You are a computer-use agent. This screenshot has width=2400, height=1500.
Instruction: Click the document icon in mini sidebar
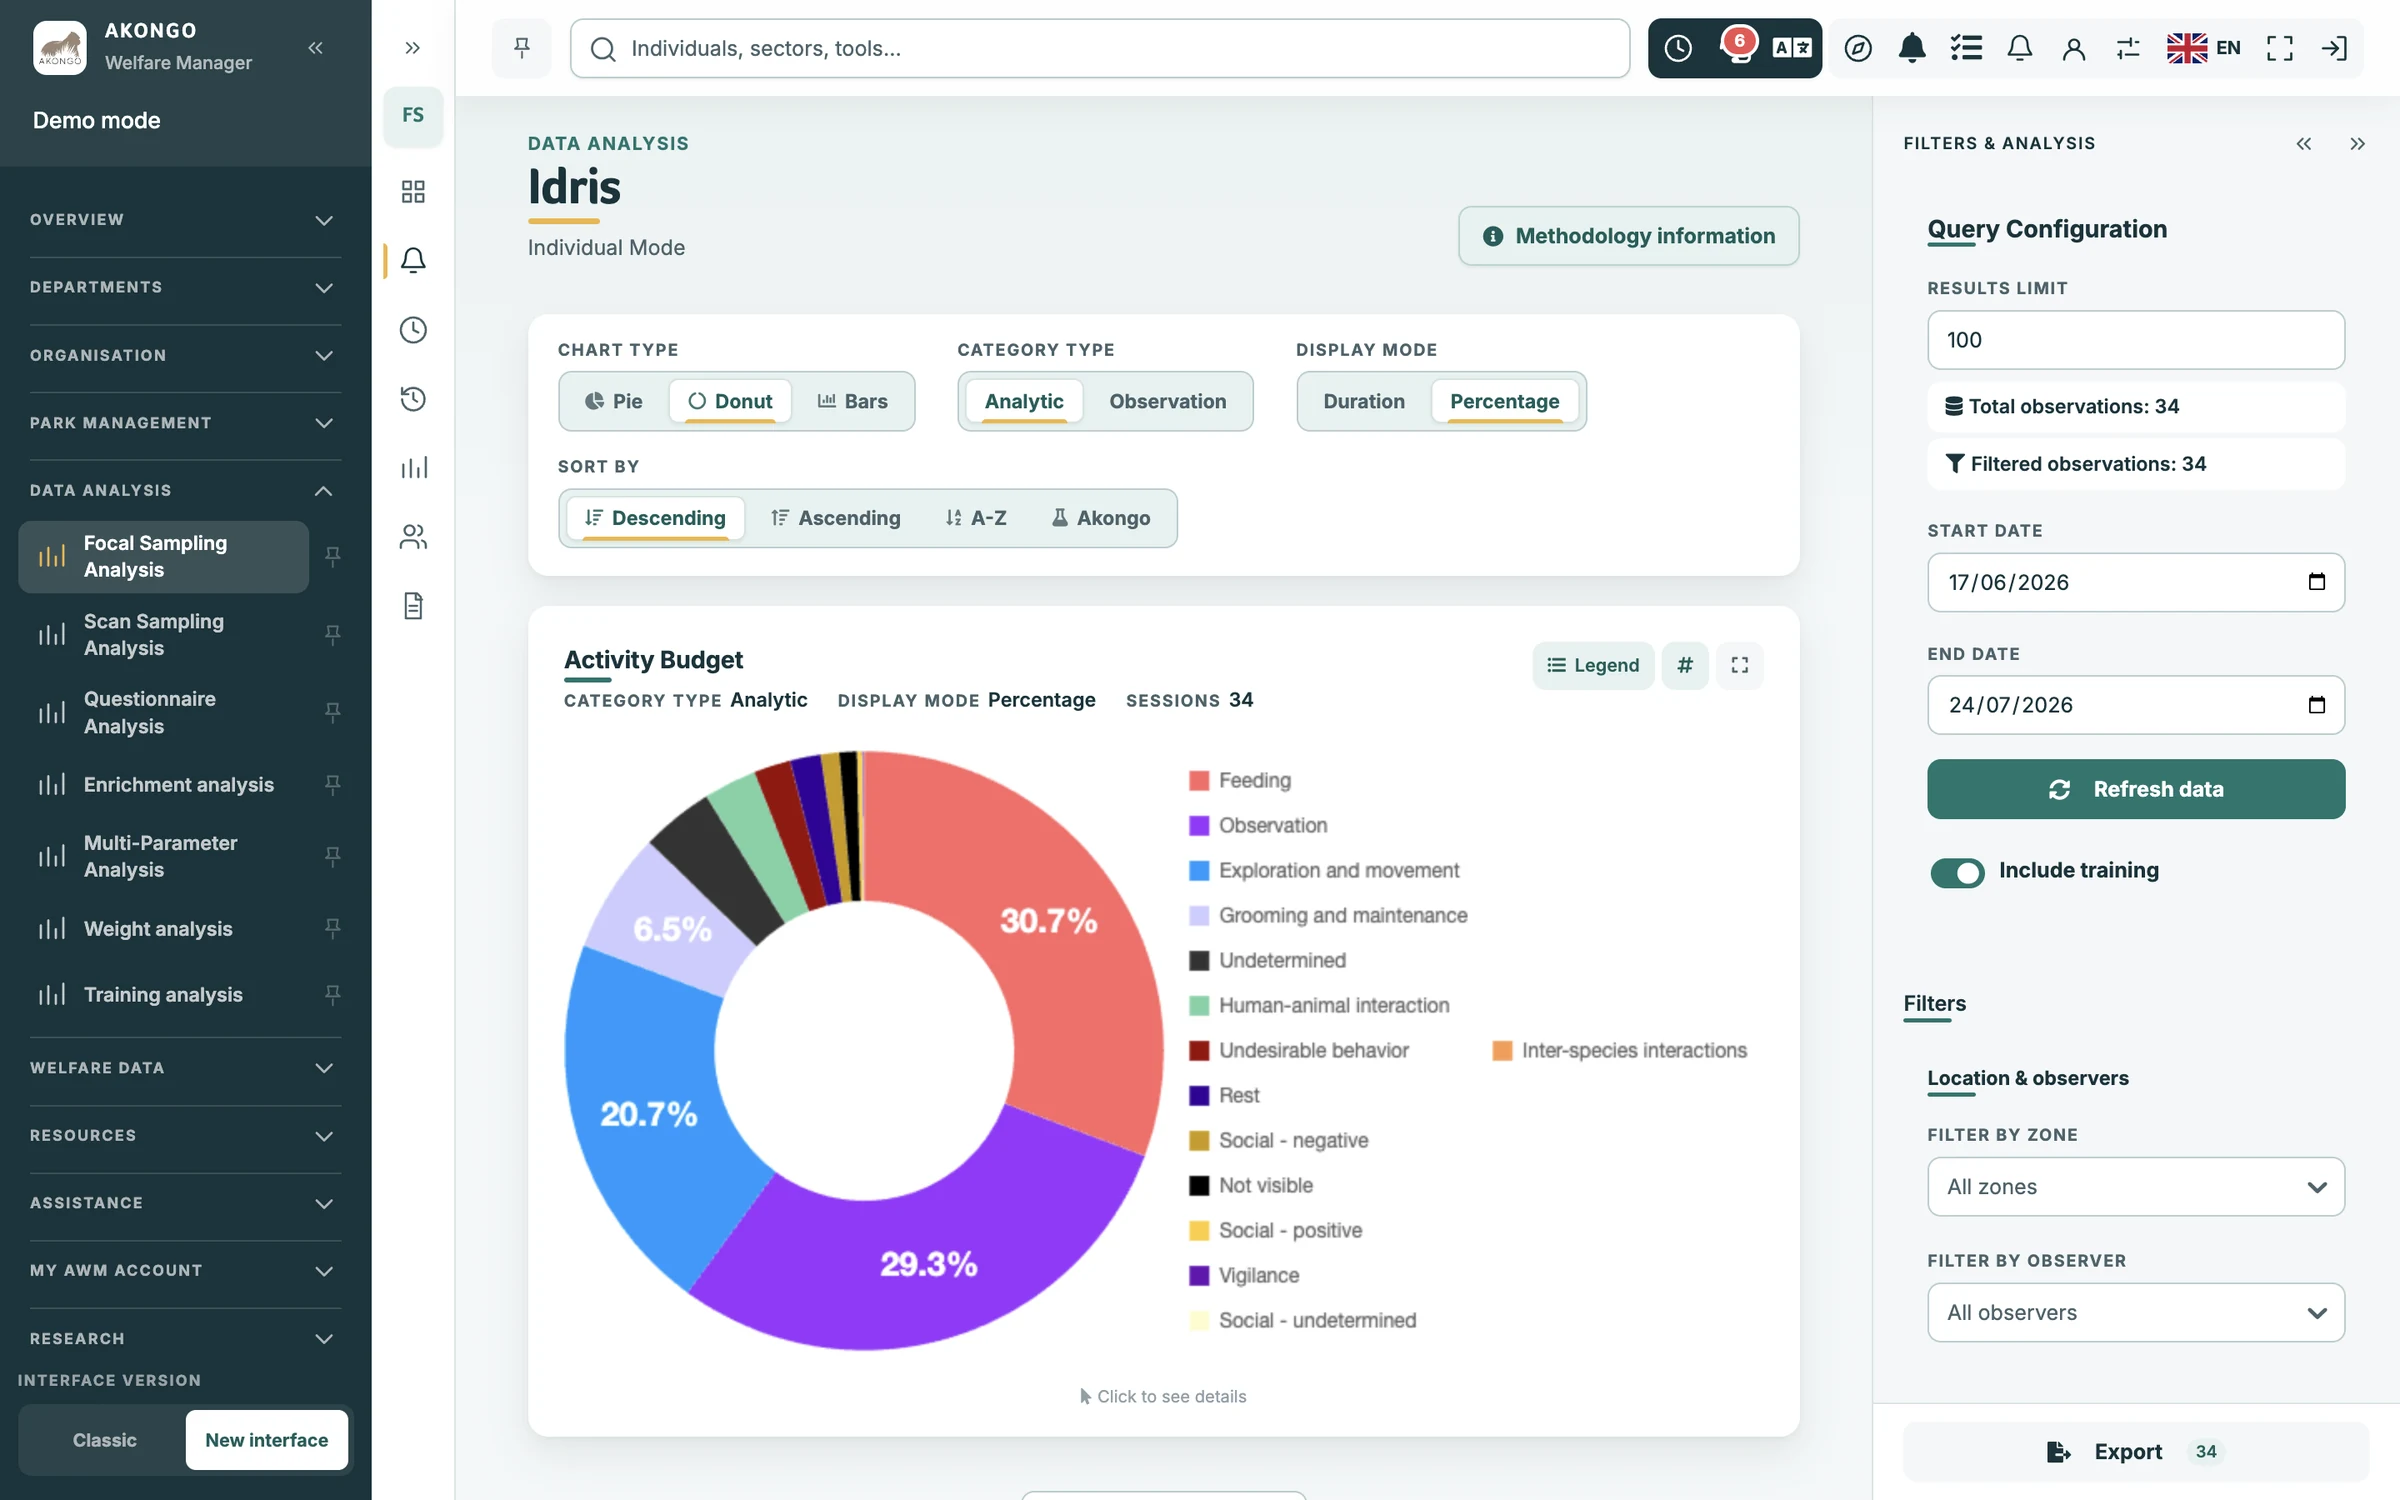coord(413,606)
